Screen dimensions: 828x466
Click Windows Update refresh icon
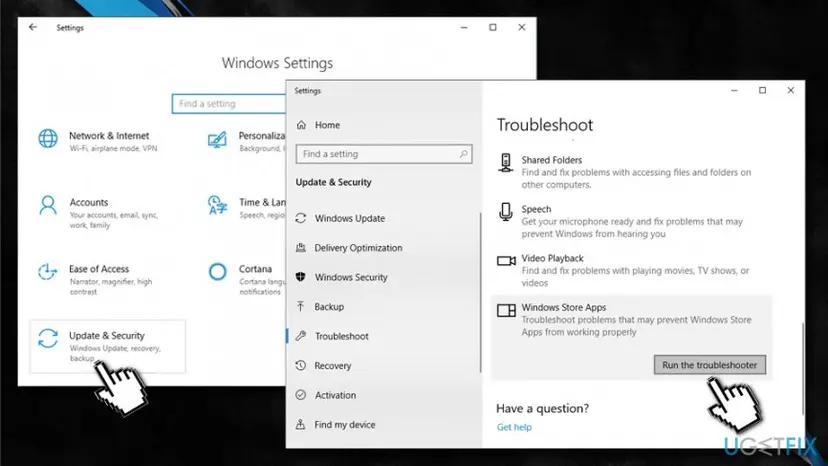pos(300,218)
